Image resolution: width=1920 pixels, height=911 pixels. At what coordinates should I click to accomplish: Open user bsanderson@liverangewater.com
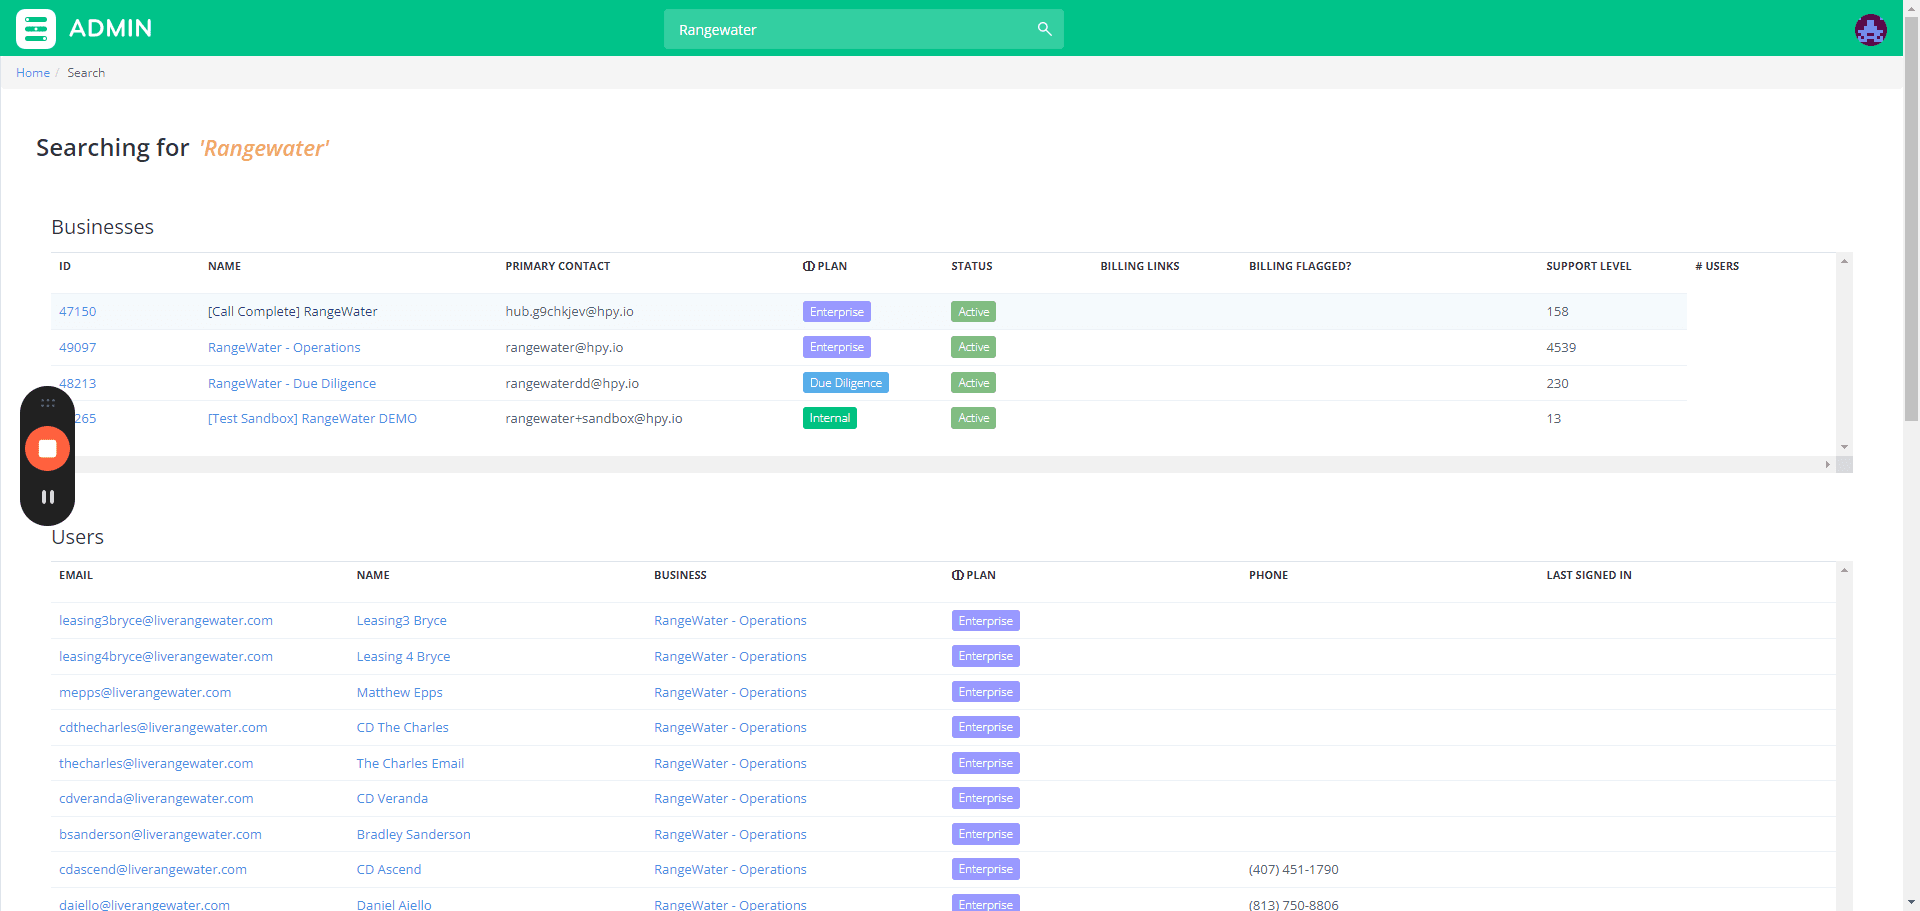160,835
